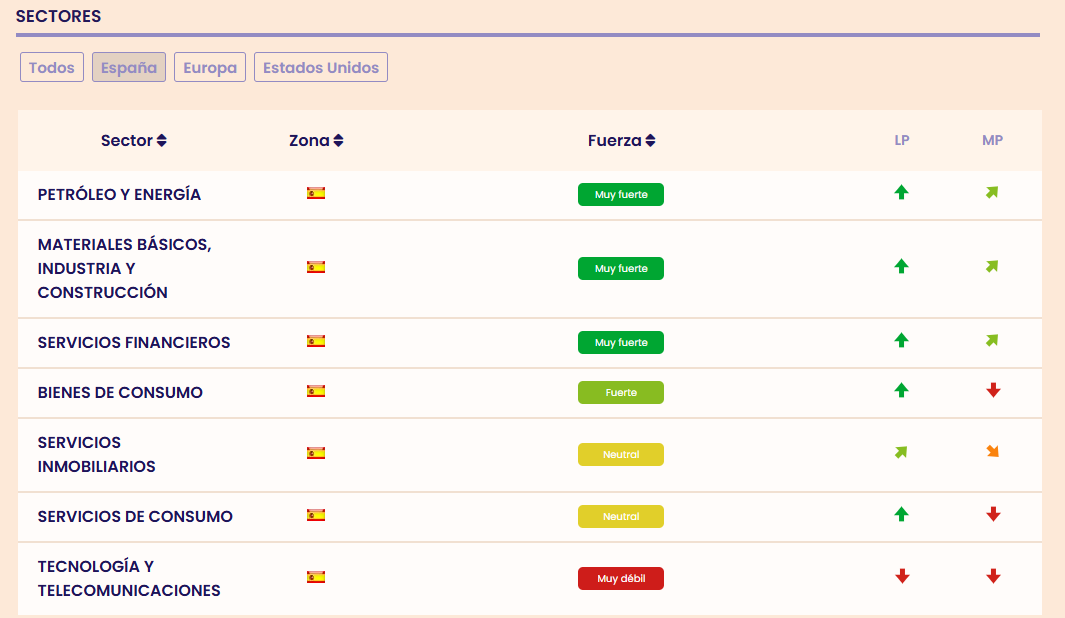Click red MP down arrow for Bienes de Consumo
1065x618 pixels.
click(993, 391)
